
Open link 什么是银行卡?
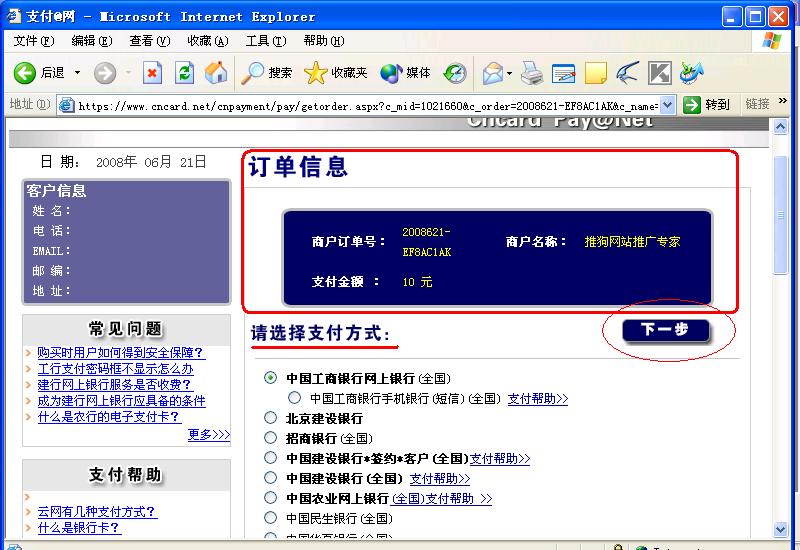click(79, 527)
